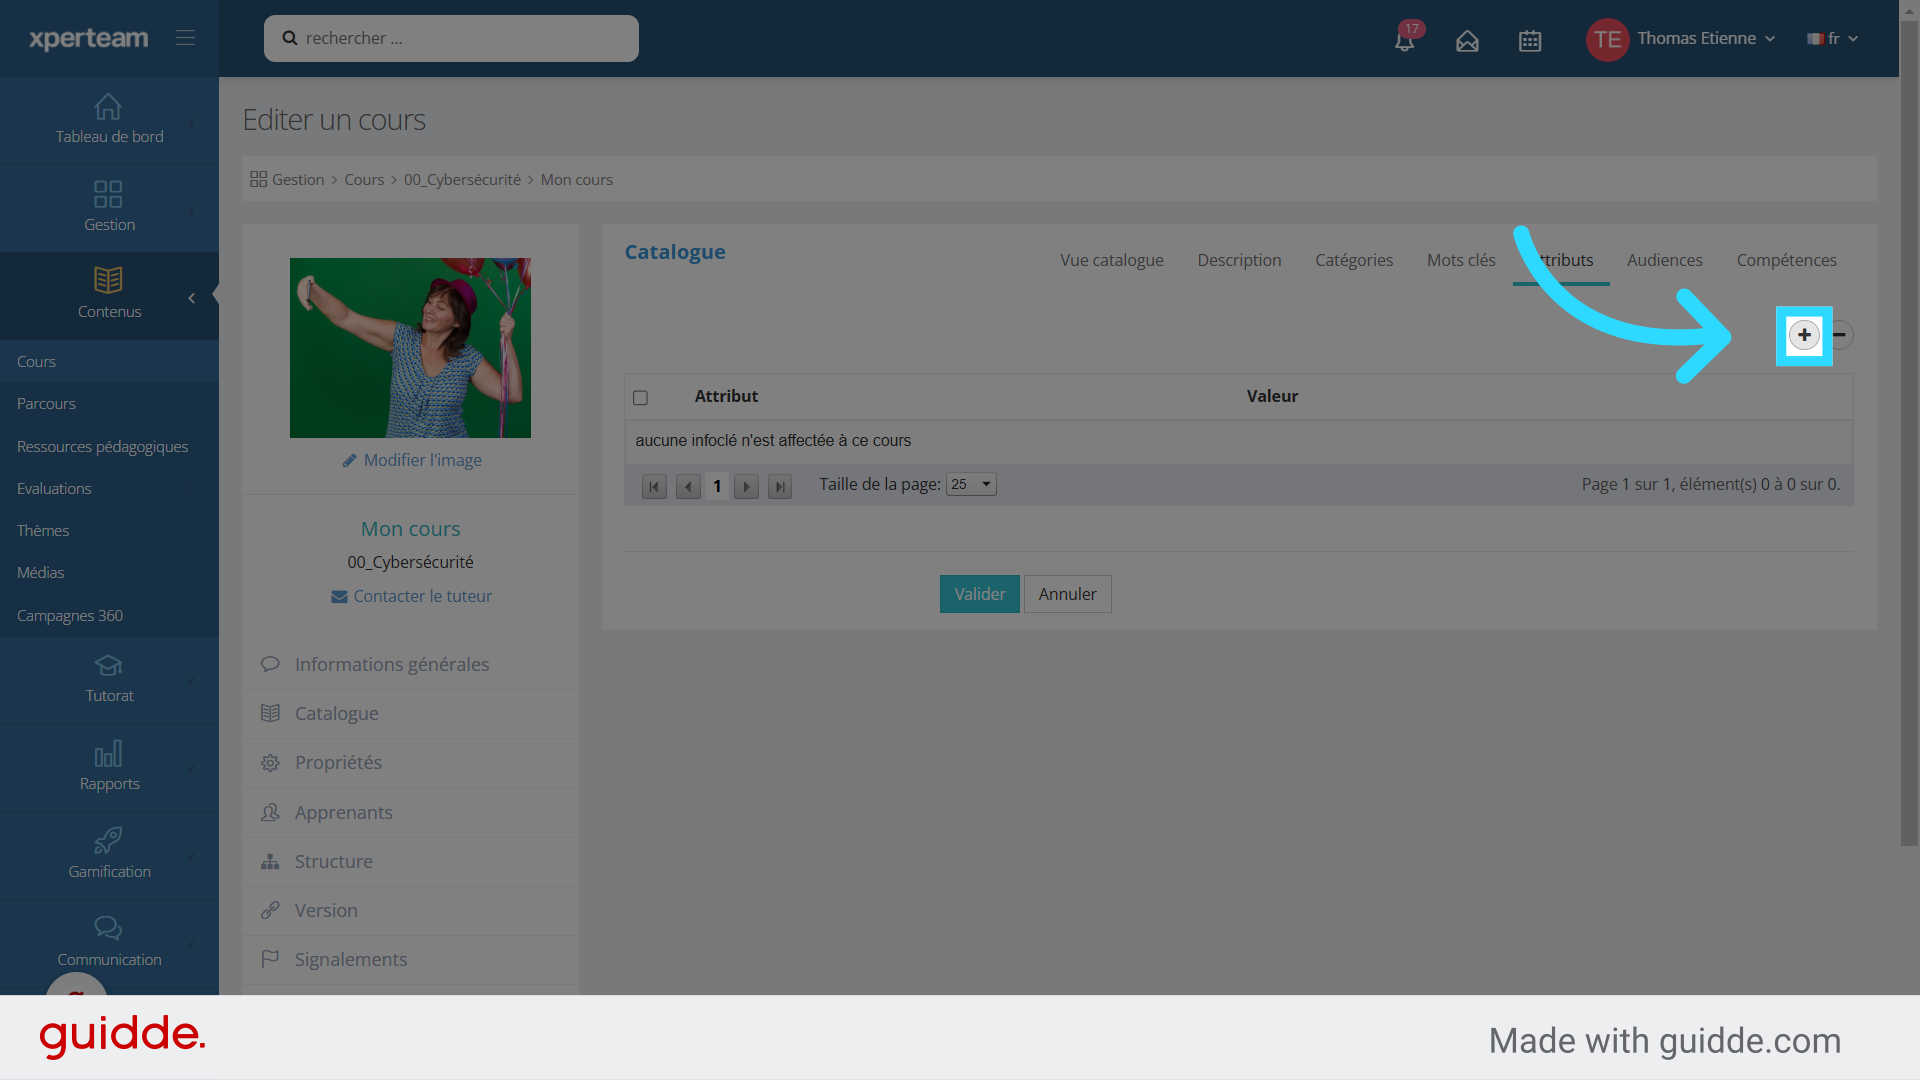Open the calendar icon in header
The height and width of the screenshot is (1080, 1920).
pos(1530,41)
